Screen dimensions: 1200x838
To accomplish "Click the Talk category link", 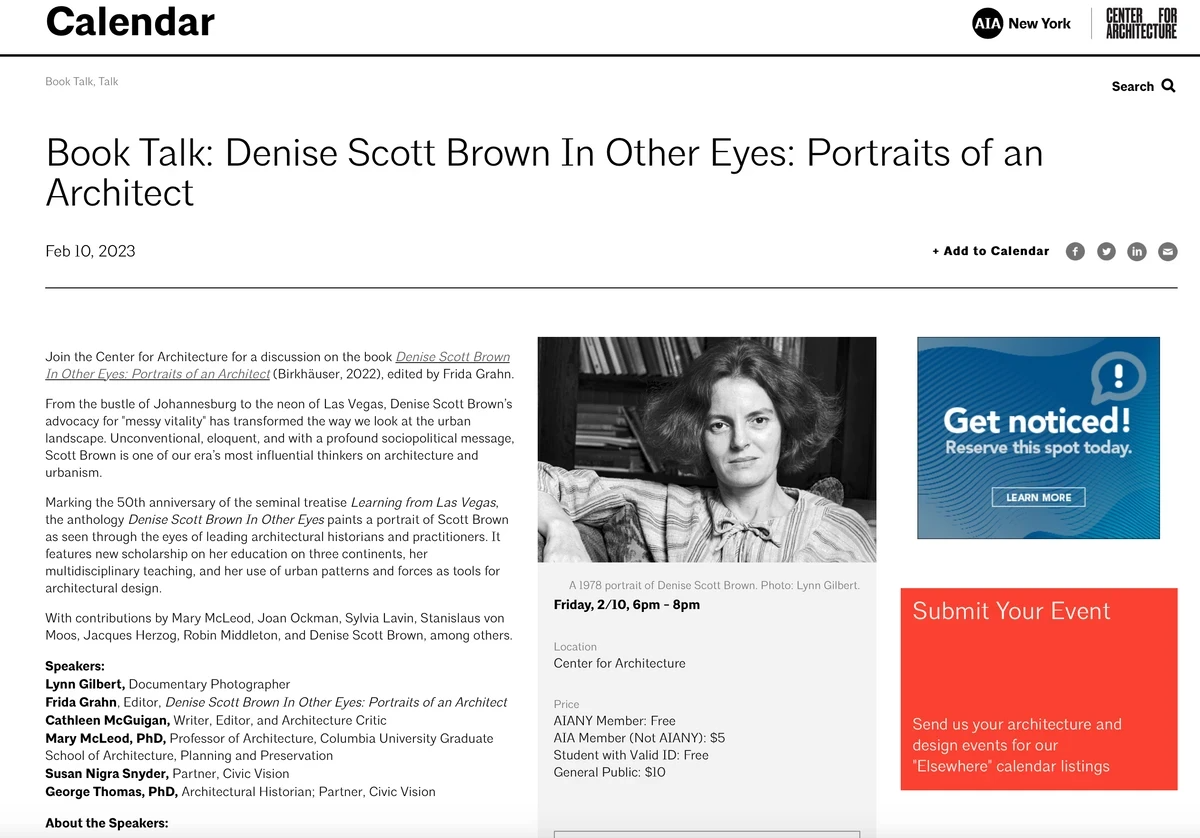I will [x=108, y=81].
